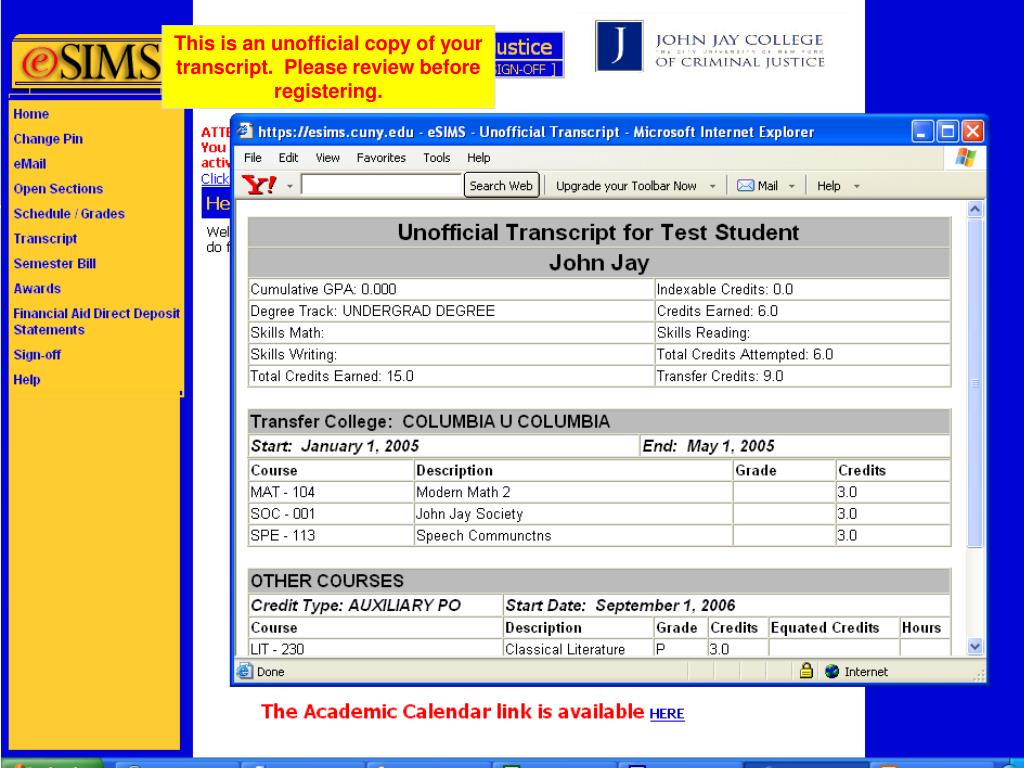This screenshot has height=768, width=1024.
Task: Close the Unofficial Transcript window
Action: 972,132
